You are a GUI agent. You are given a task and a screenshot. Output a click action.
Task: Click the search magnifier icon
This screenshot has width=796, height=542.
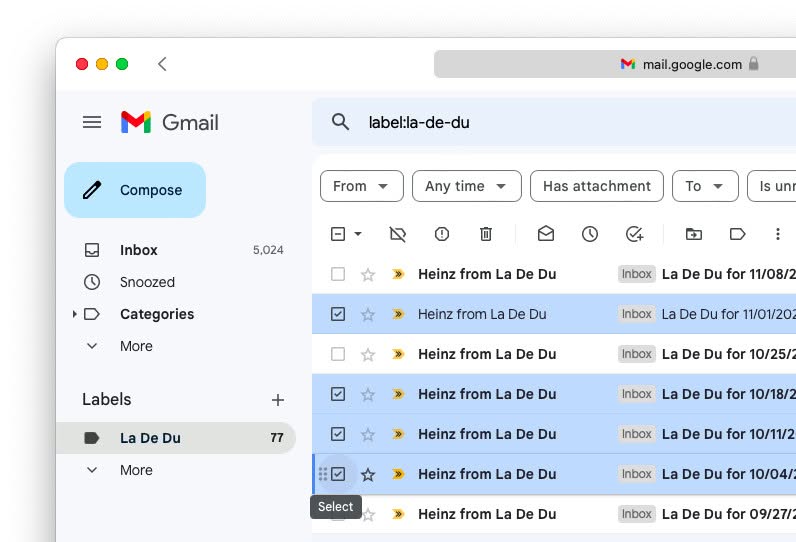340,122
